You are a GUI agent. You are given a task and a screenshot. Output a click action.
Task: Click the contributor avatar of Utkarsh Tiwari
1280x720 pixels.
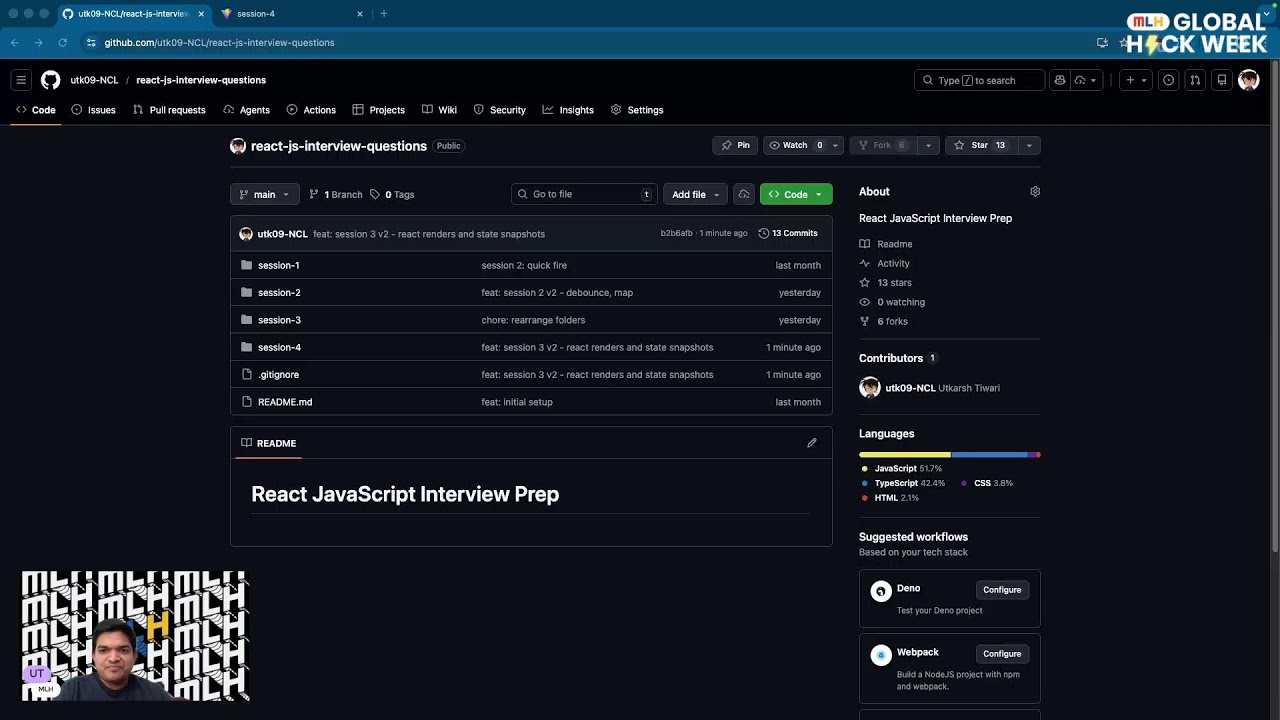(869, 388)
